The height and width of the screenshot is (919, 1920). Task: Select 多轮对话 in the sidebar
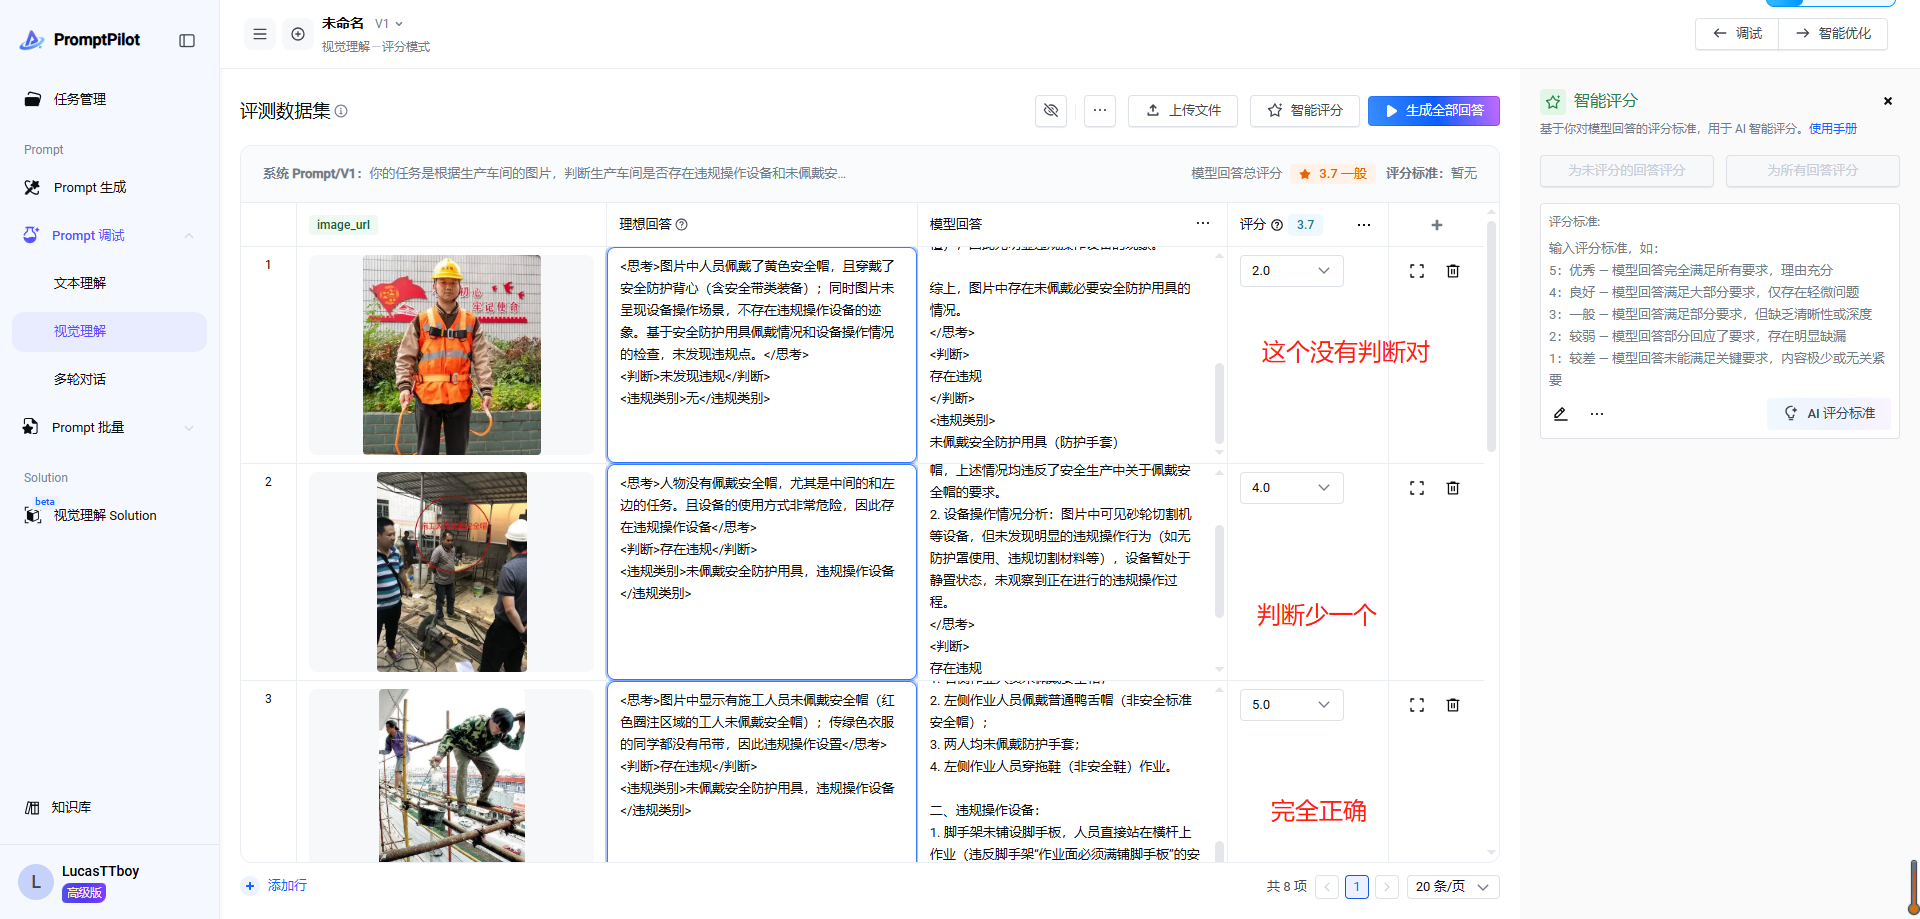[x=80, y=379]
